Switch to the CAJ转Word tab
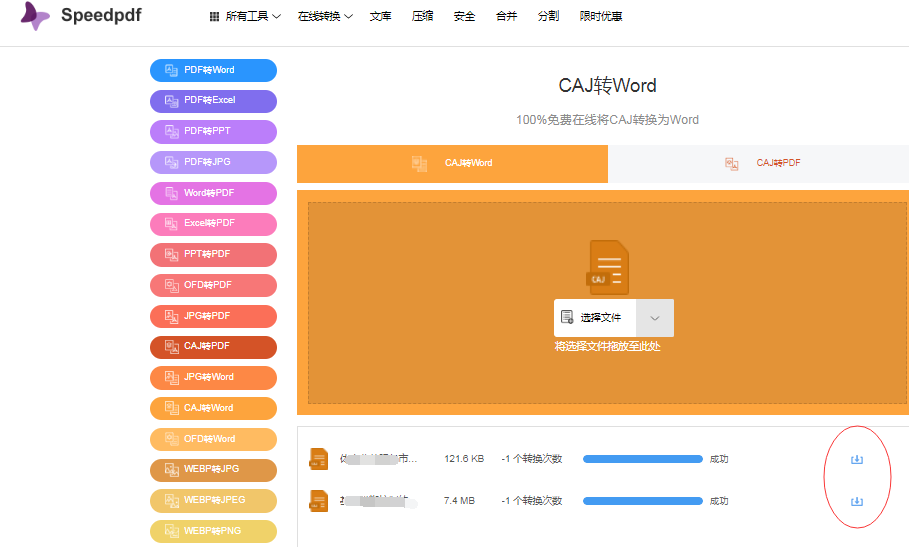 coord(452,163)
